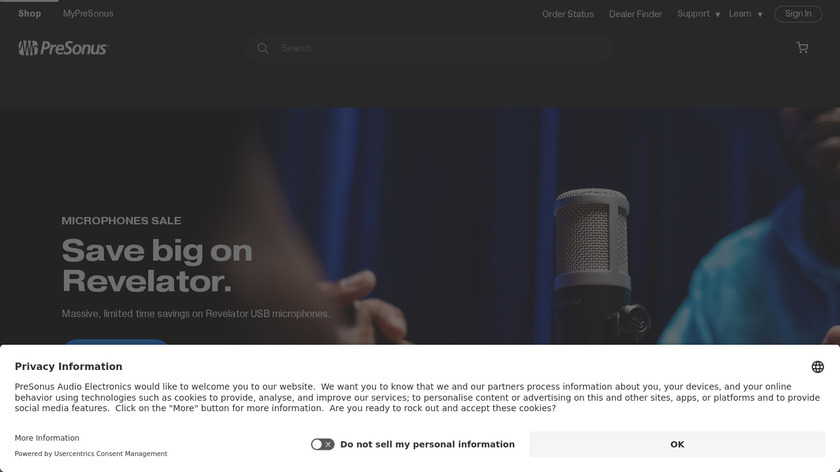Go to PreSonus logo homepage

coord(63,48)
